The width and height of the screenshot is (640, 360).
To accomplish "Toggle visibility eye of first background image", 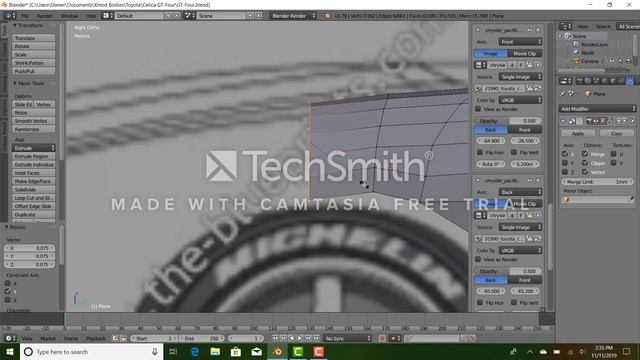I will (x=530, y=30).
